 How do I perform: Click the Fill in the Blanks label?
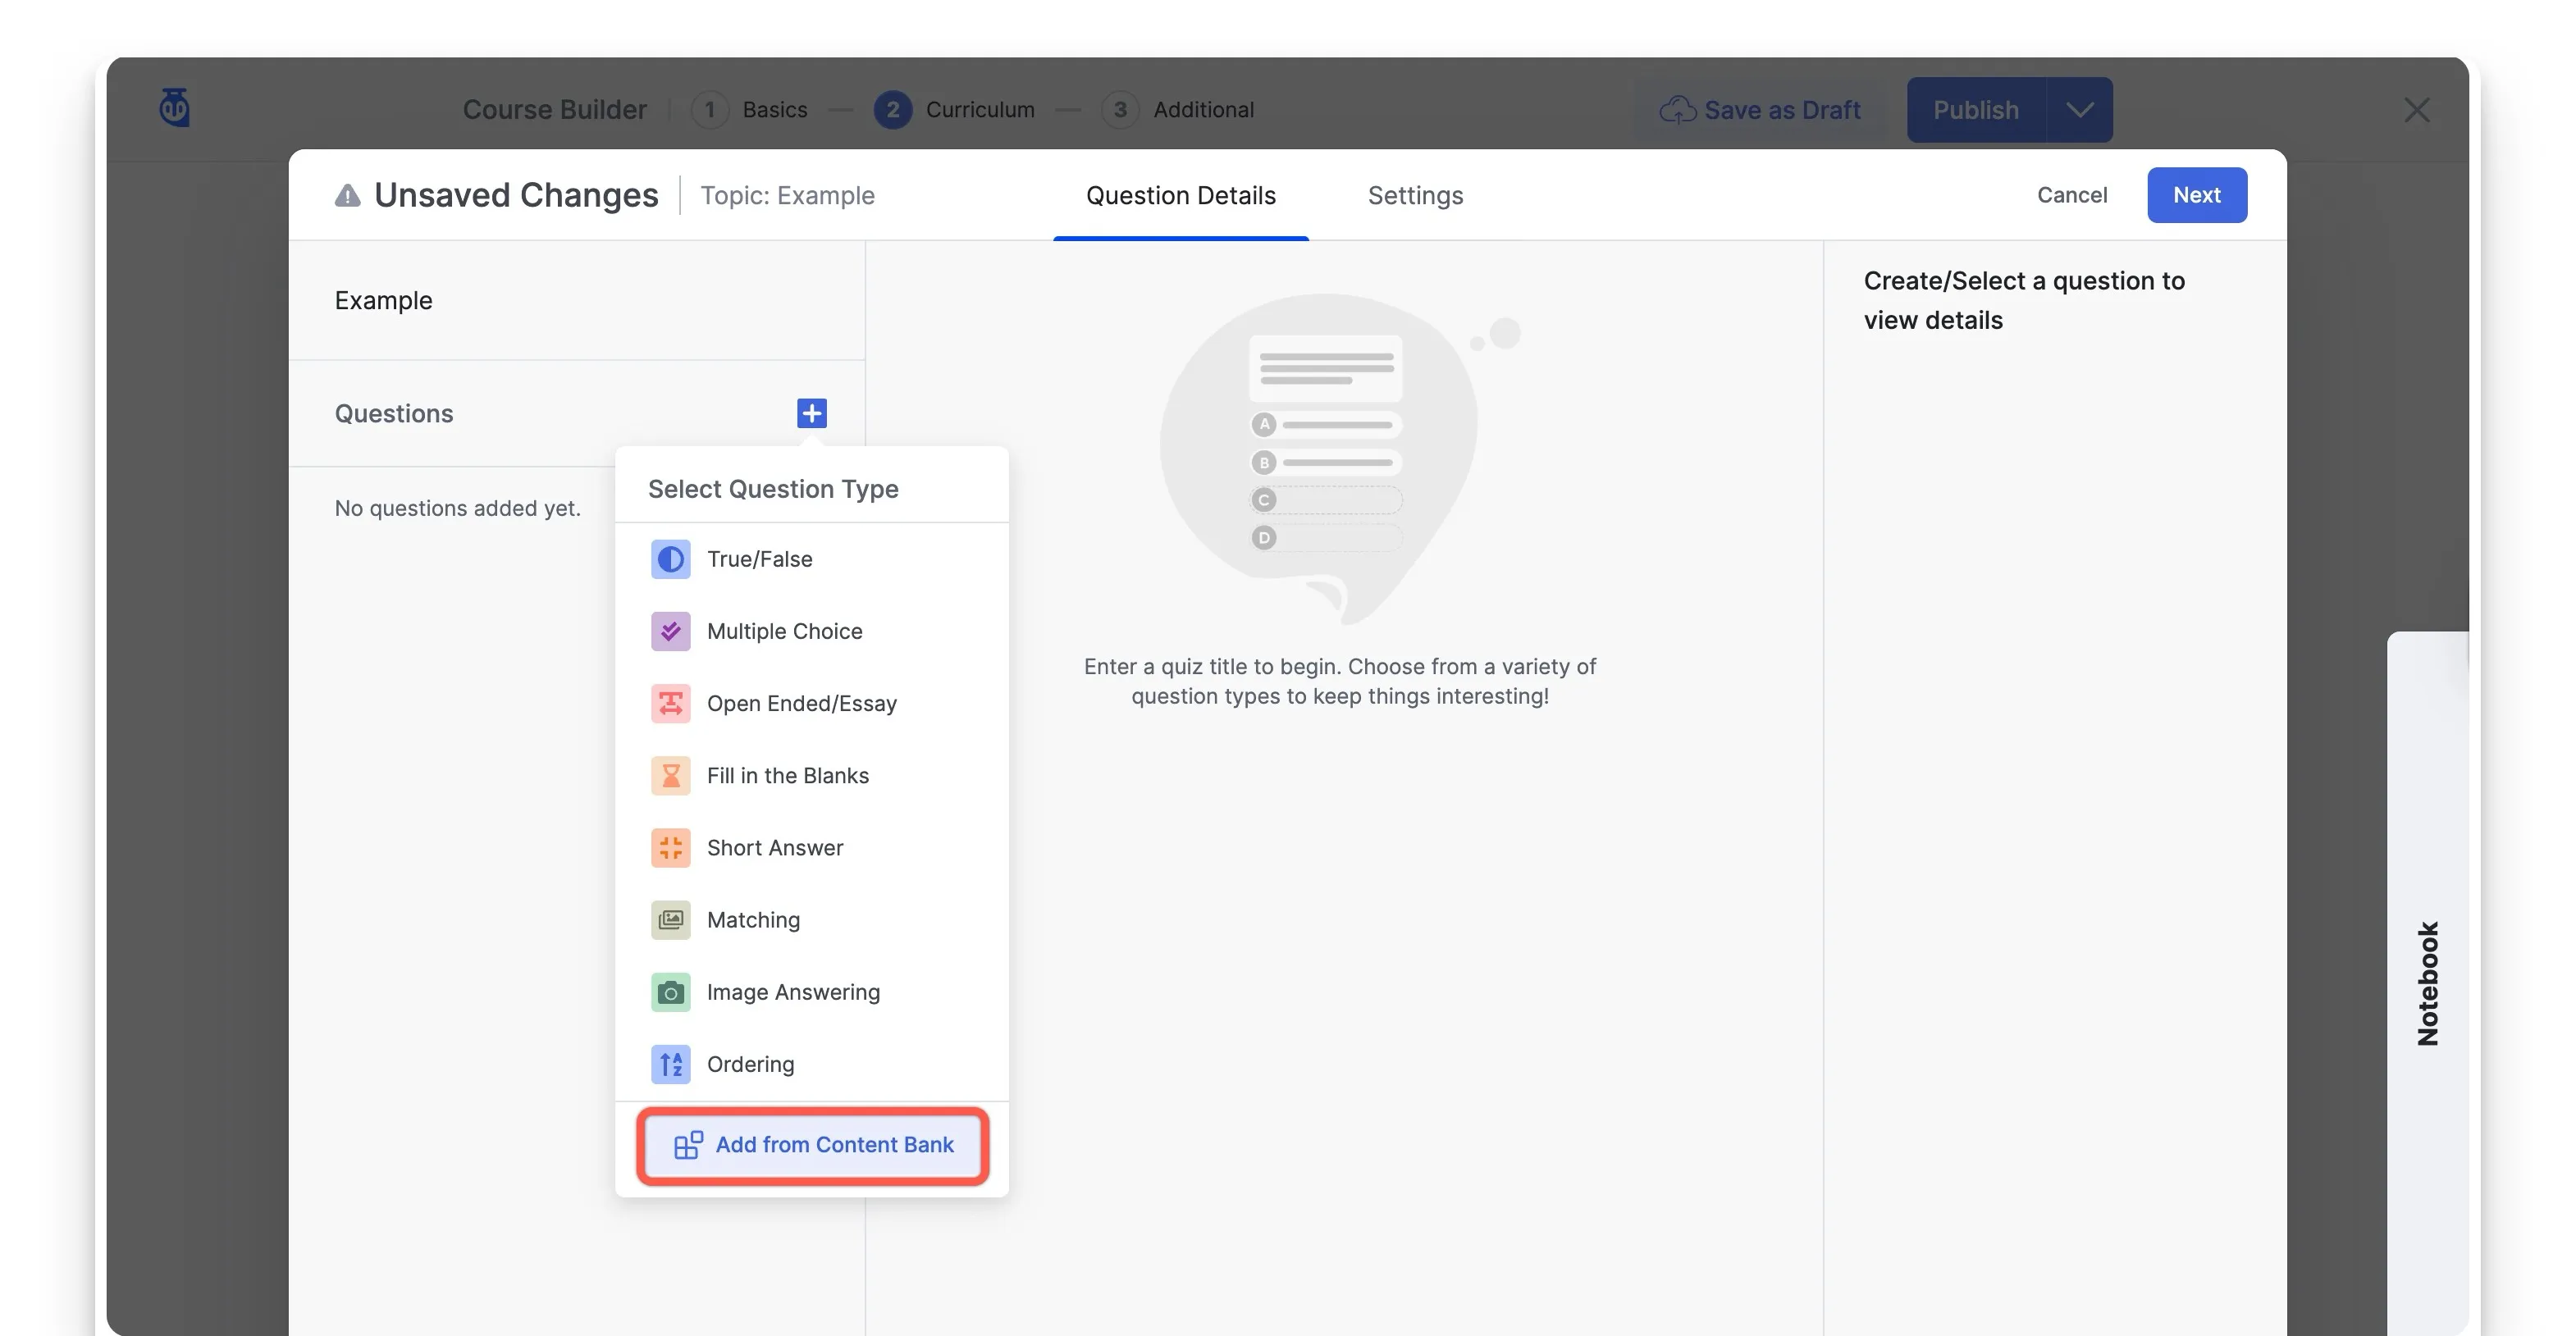tap(787, 775)
